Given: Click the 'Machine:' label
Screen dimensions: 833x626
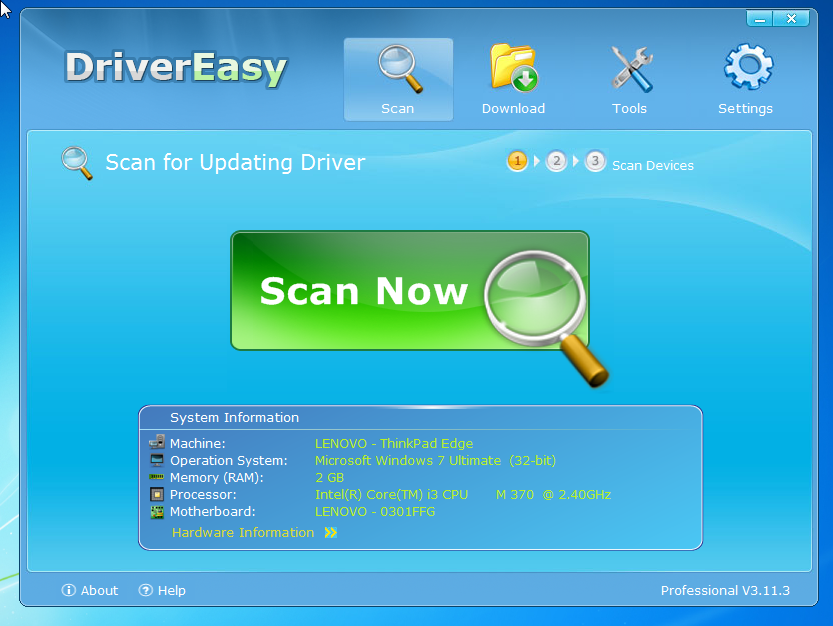Looking at the screenshot, I should [198, 444].
